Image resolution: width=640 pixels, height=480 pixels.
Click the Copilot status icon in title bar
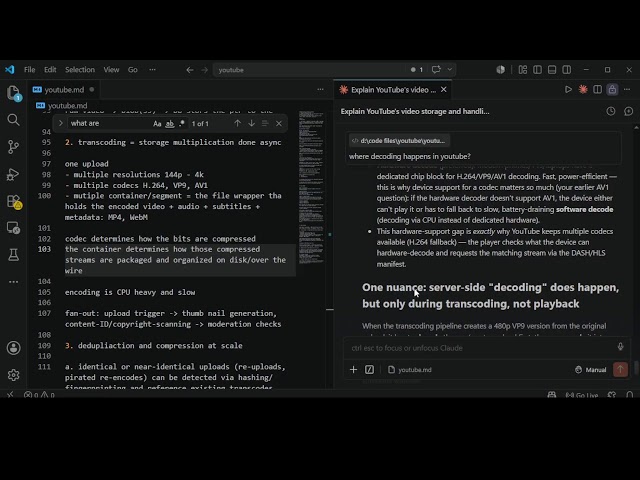coord(500,69)
